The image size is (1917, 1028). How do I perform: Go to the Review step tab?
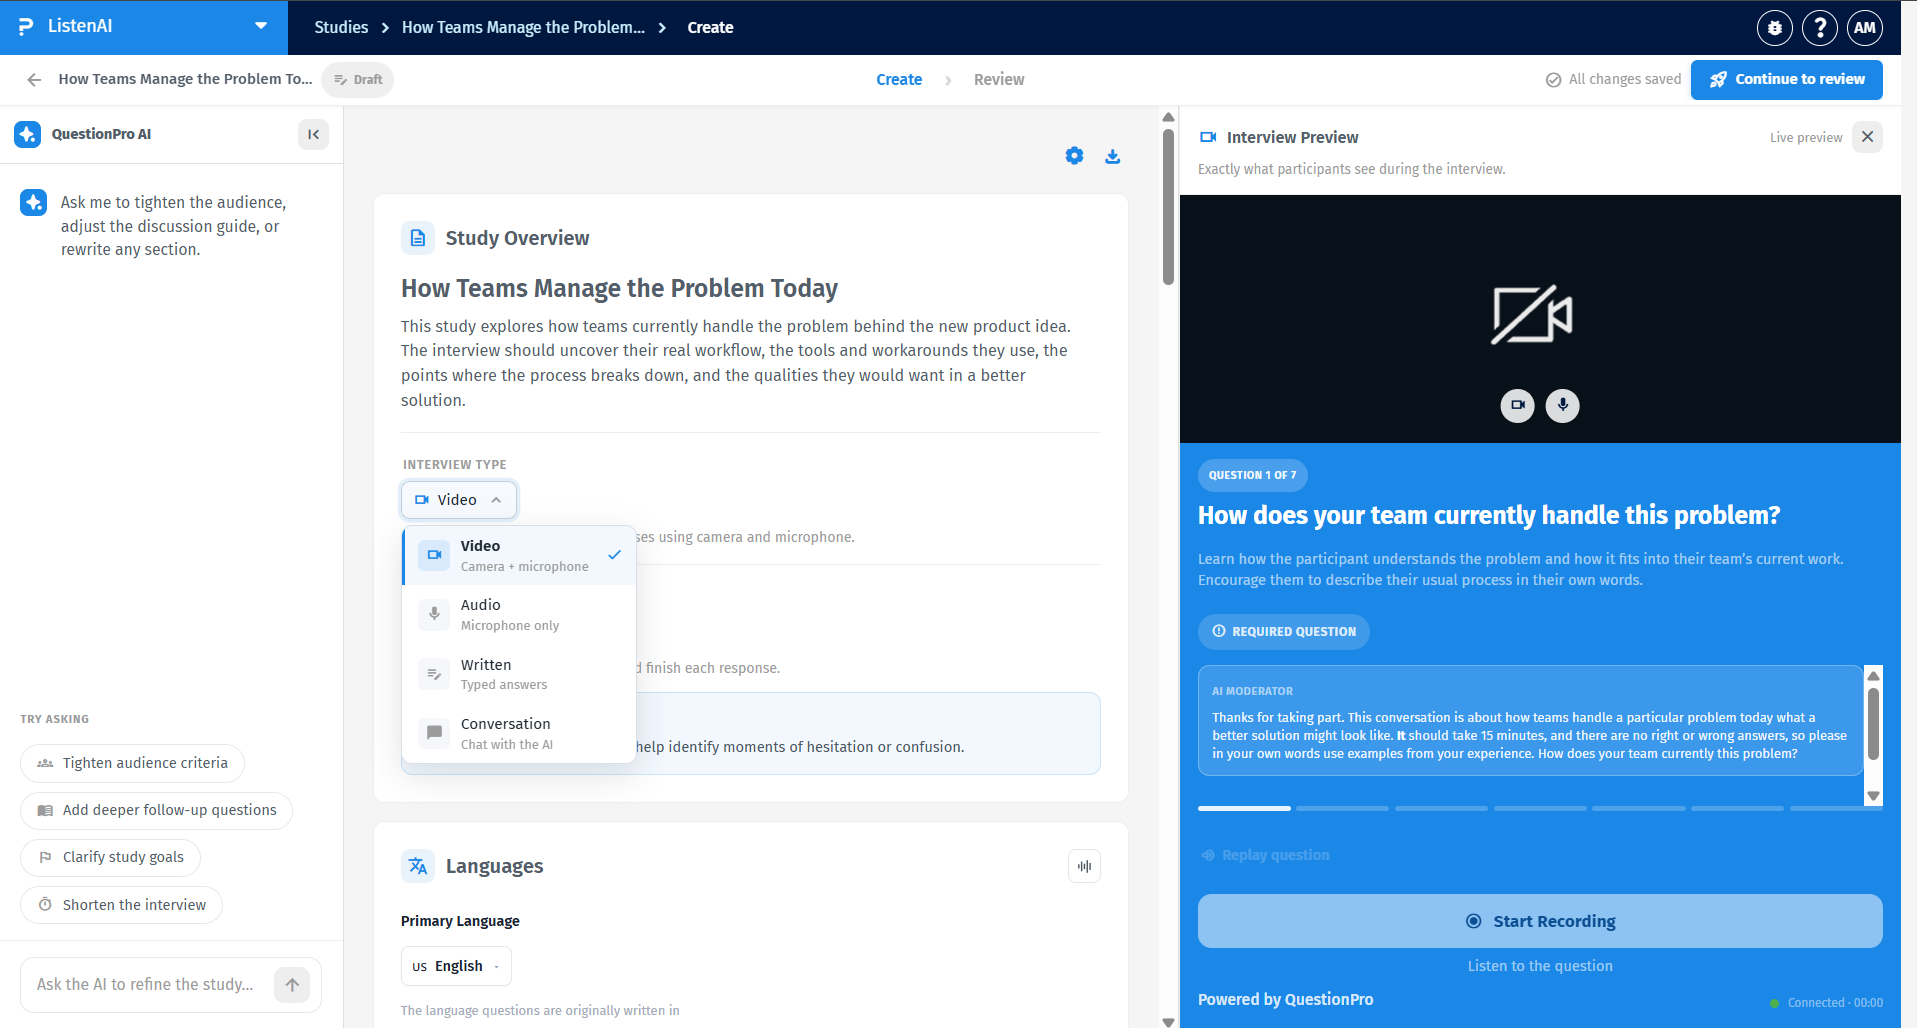(999, 80)
